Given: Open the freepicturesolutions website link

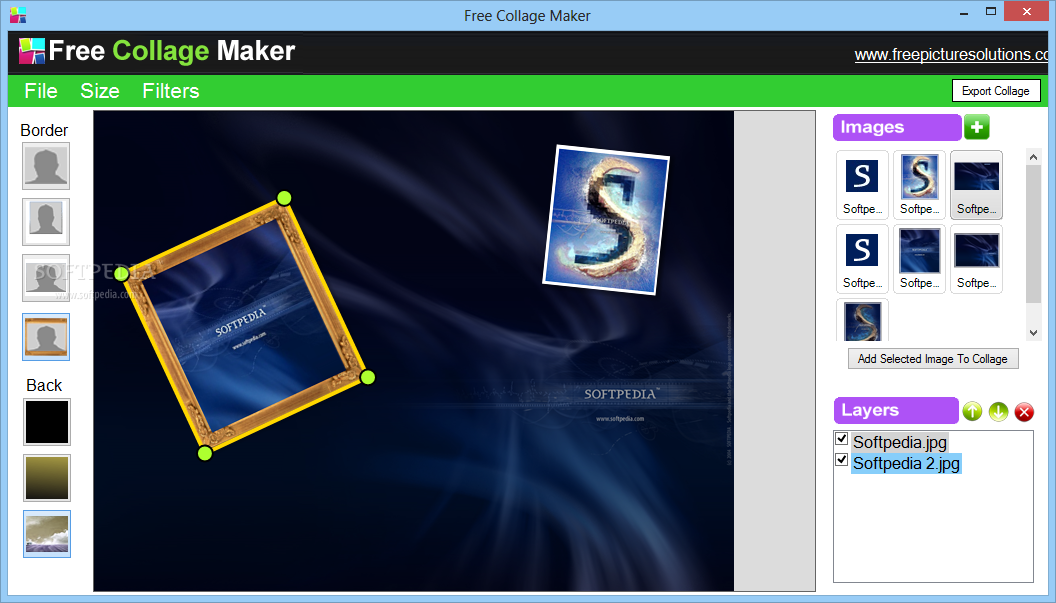Looking at the screenshot, I should (x=951, y=55).
